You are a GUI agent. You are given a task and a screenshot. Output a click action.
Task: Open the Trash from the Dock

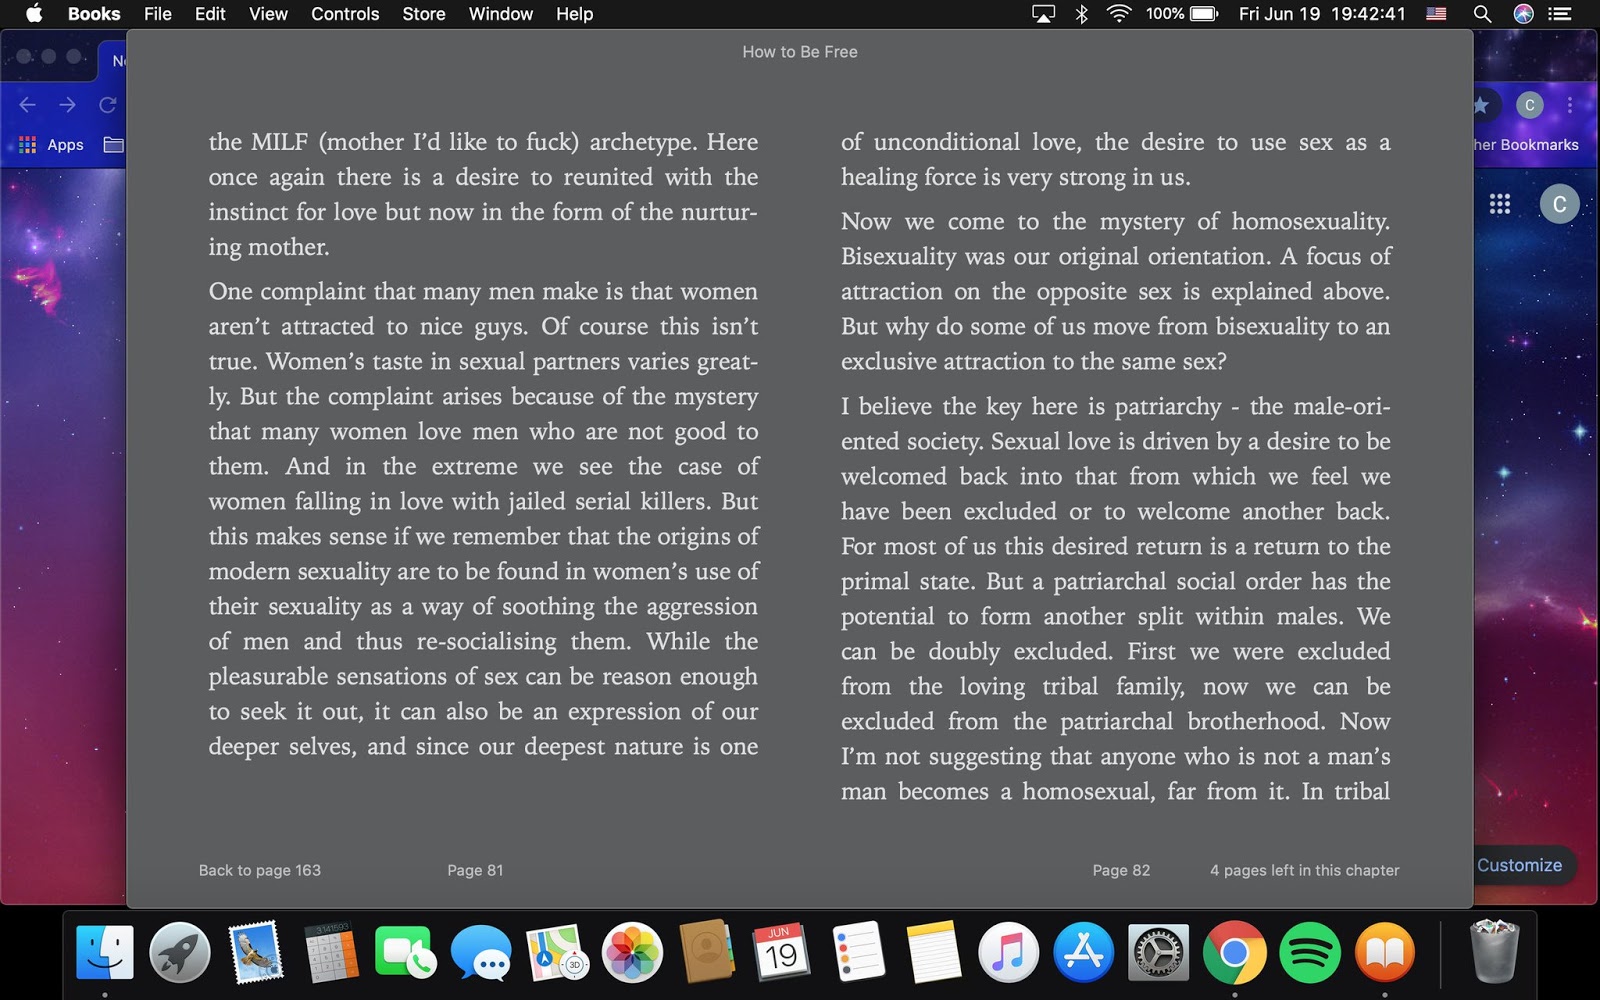tap(1494, 952)
